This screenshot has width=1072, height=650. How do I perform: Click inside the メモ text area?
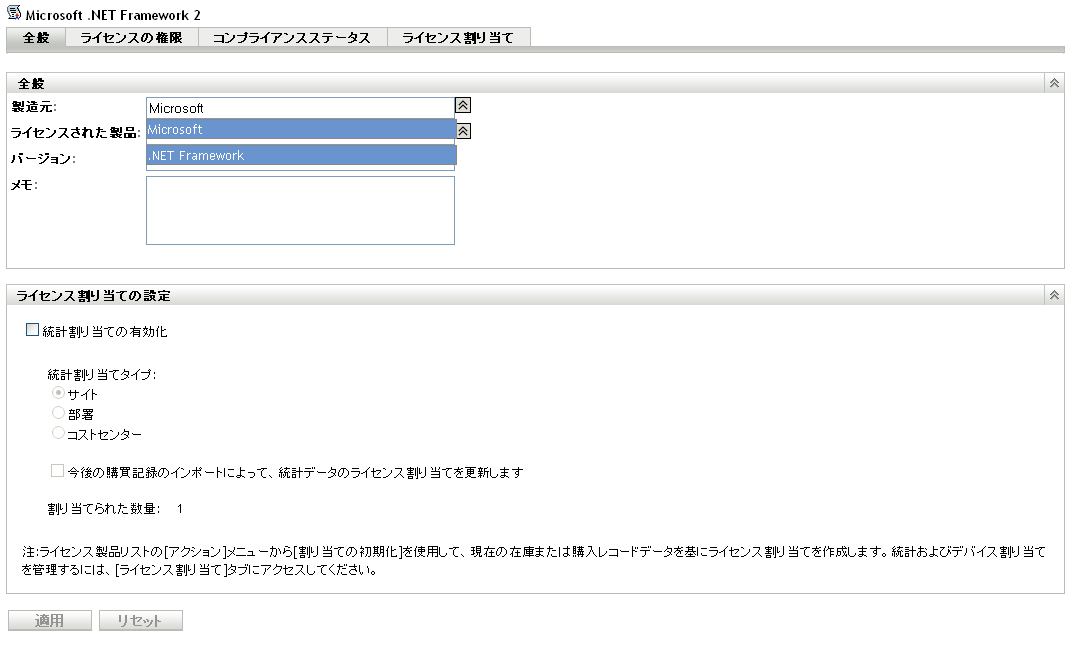point(300,211)
